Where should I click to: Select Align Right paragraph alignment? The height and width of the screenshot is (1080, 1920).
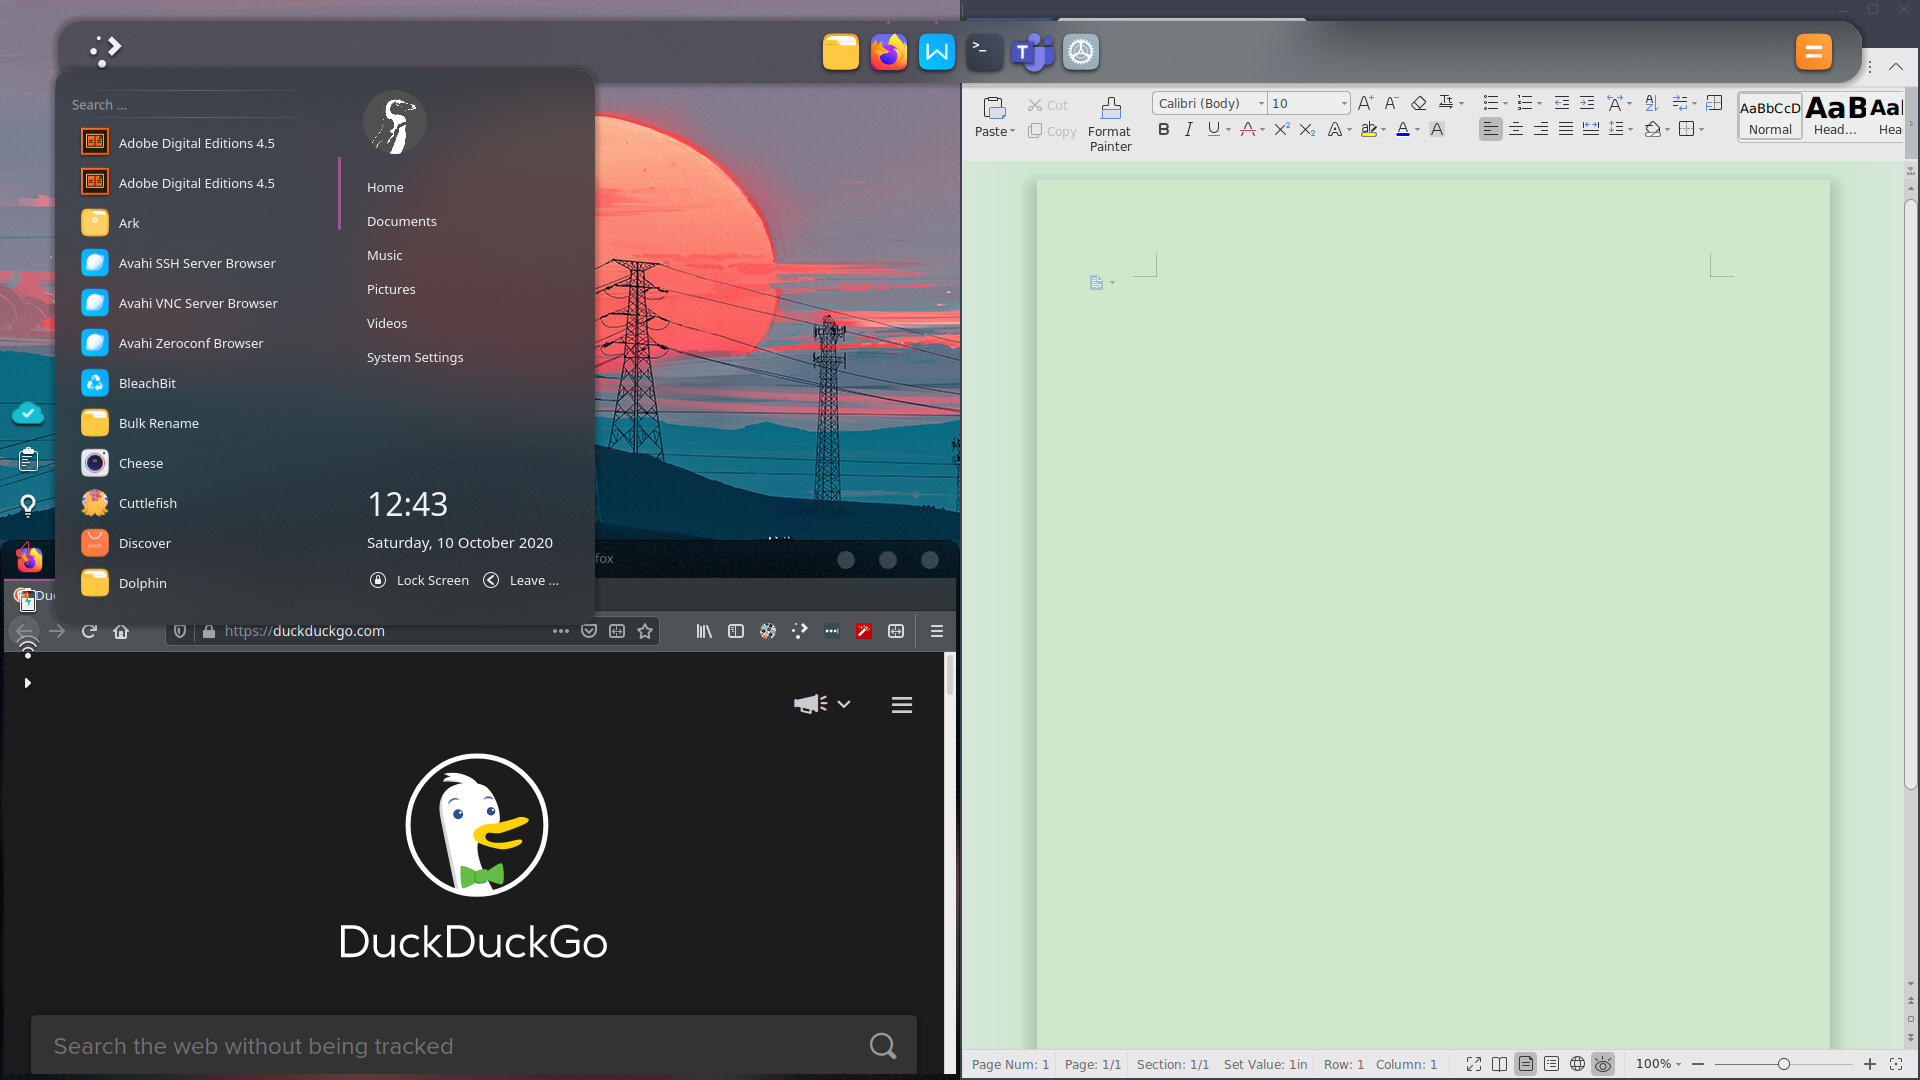coord(1541,129)
